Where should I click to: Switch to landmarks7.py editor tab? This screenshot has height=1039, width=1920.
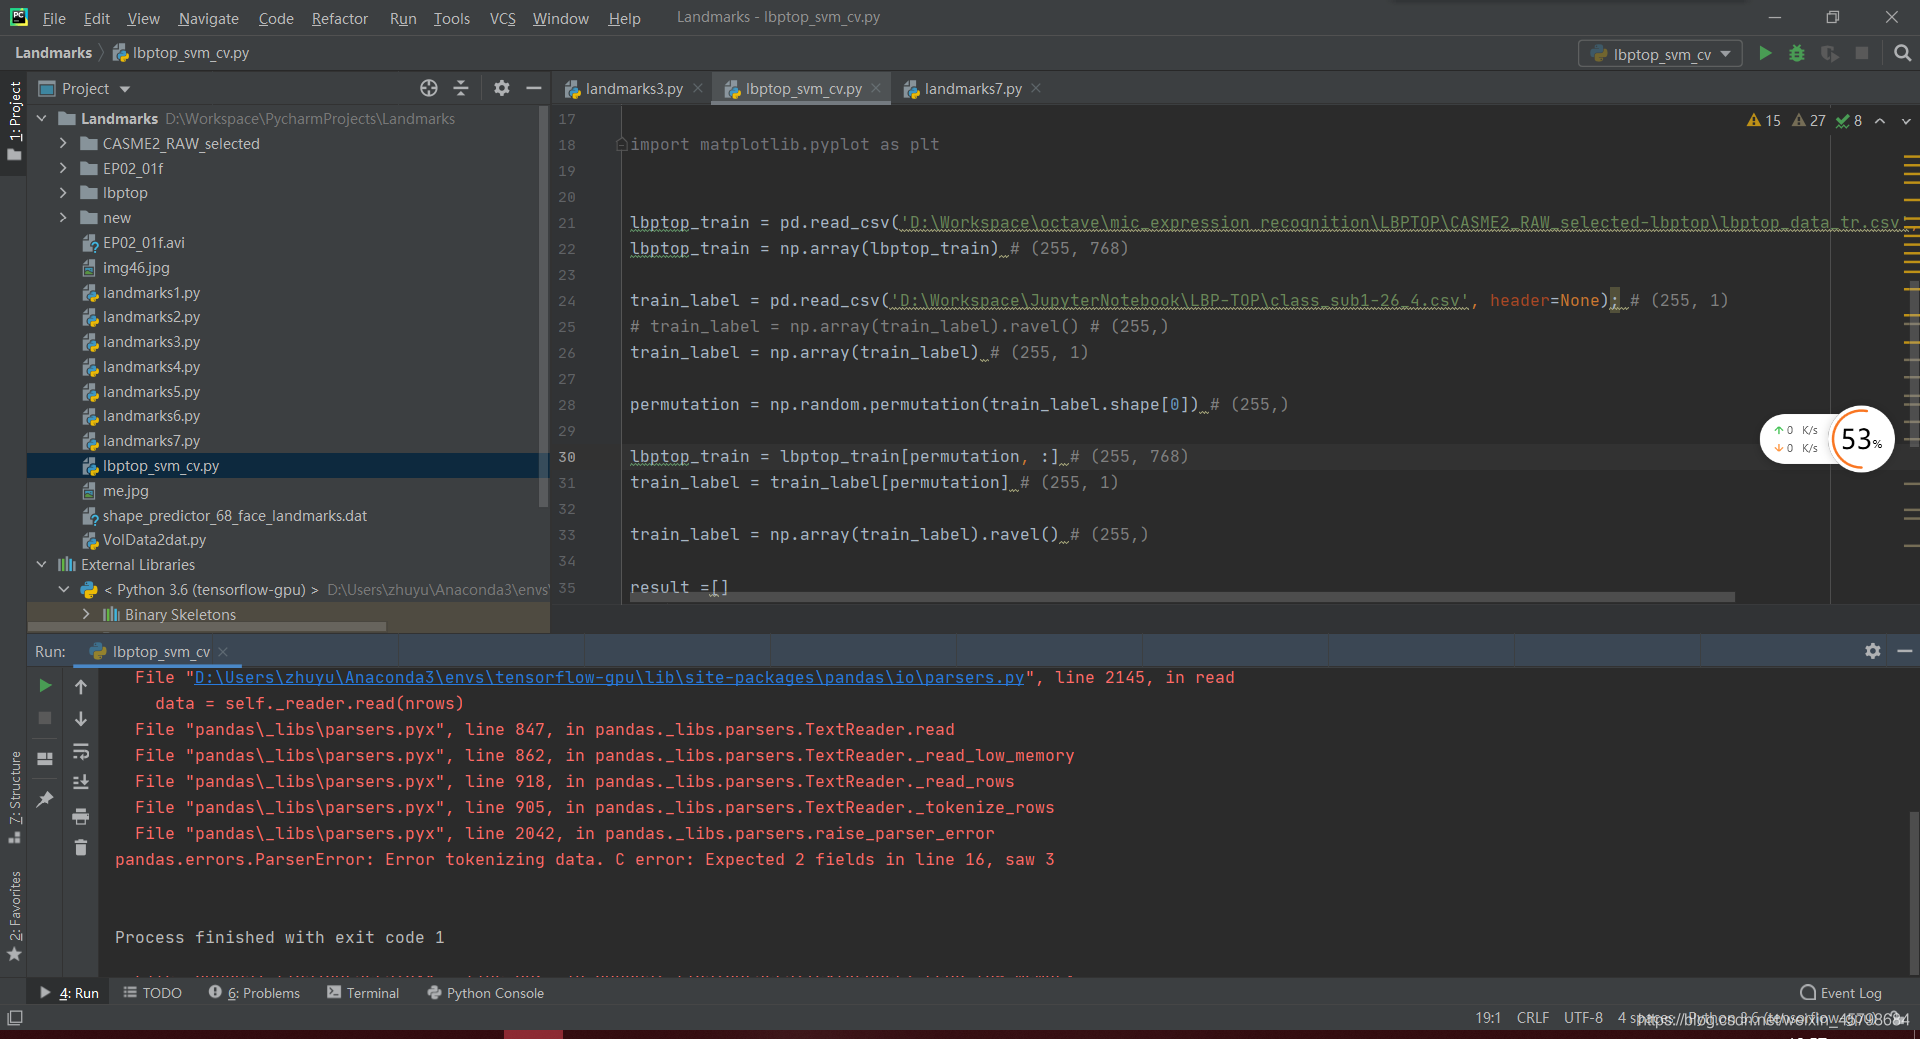click(x=972, y=89)
